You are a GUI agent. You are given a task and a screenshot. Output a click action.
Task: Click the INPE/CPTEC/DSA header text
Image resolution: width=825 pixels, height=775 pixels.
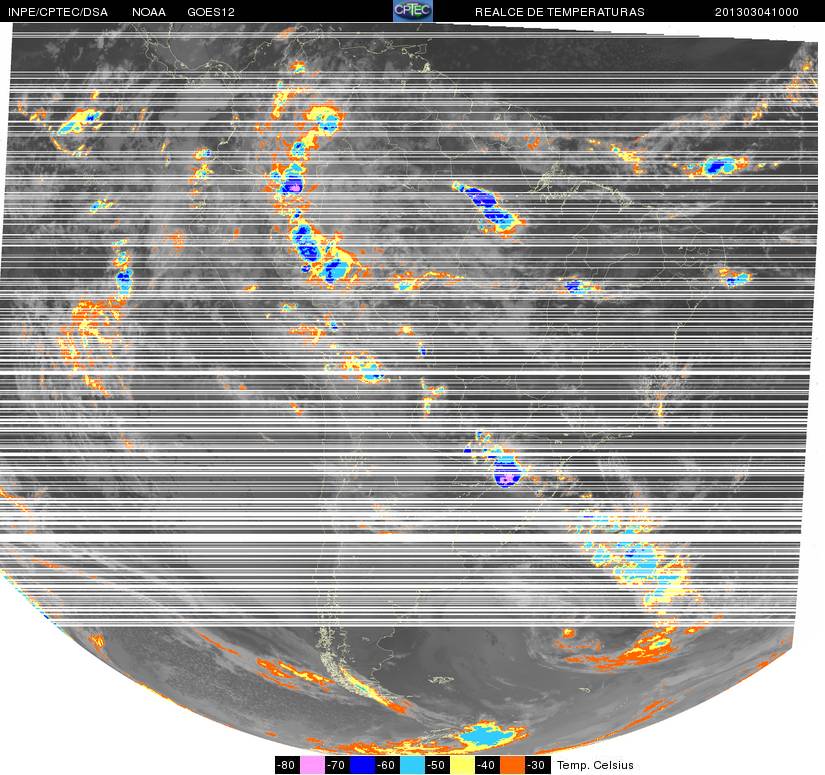tap(58, 12)
